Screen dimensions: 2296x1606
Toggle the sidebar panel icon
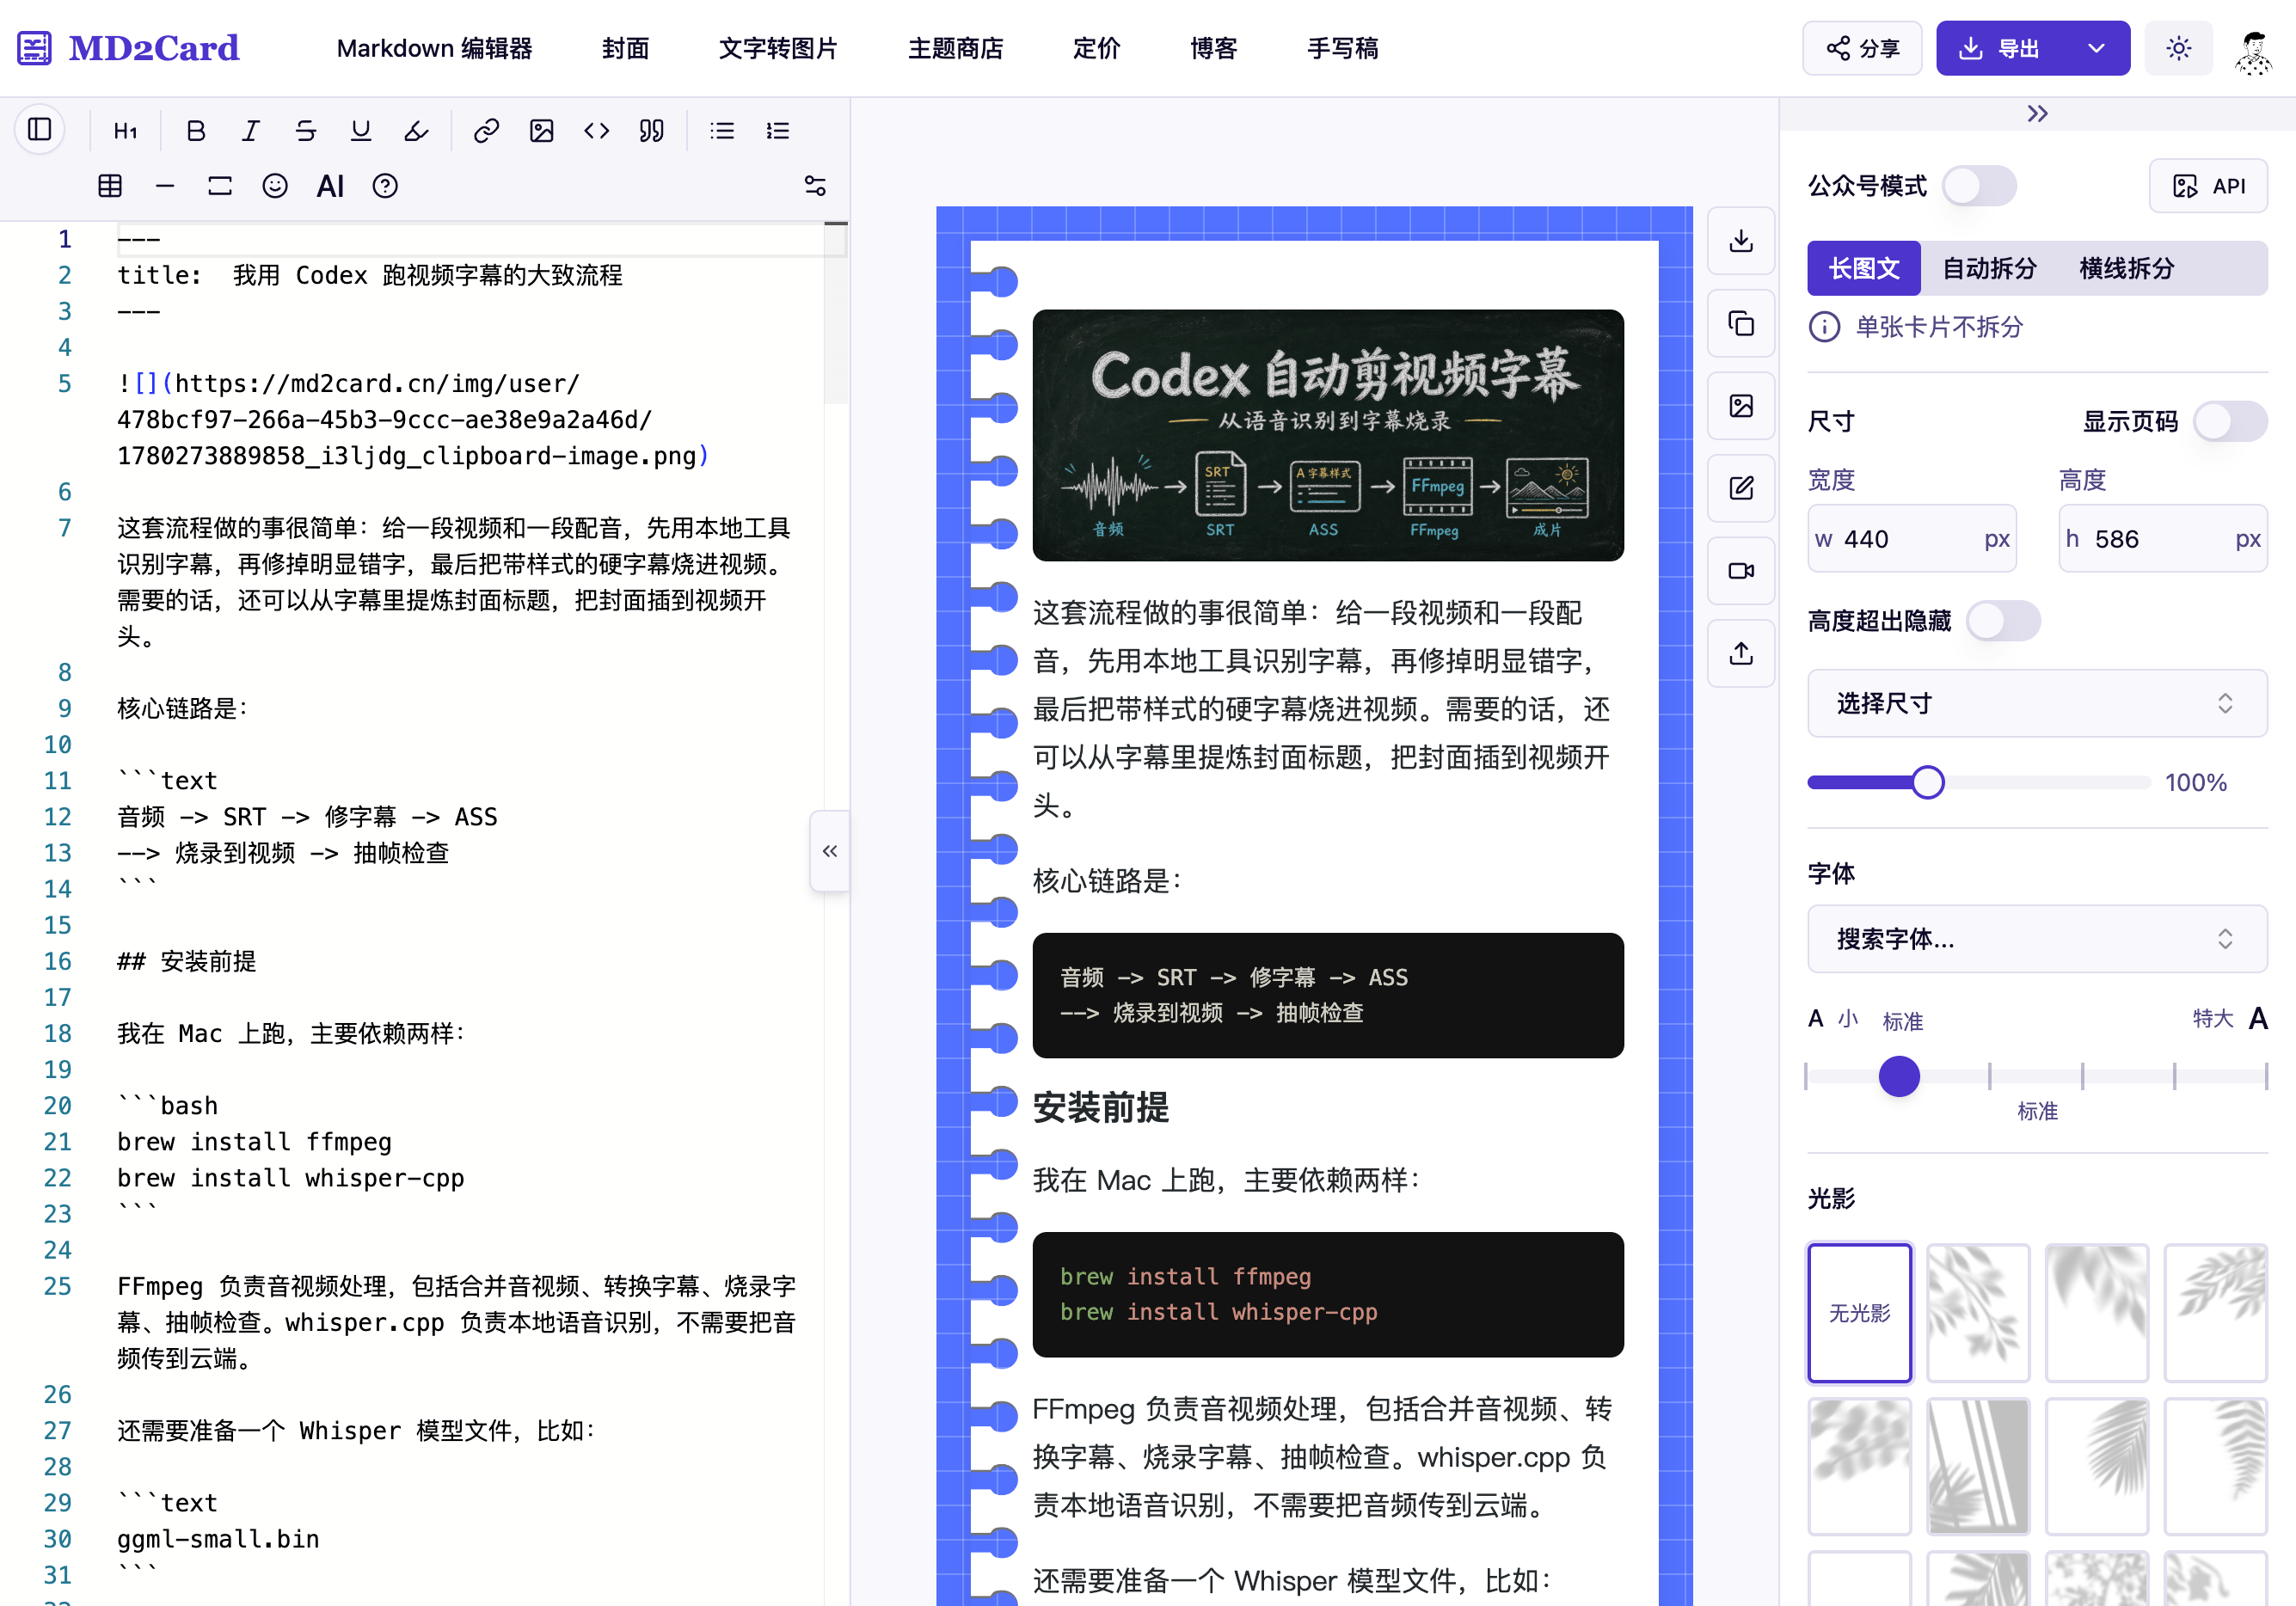click(40, 130)
